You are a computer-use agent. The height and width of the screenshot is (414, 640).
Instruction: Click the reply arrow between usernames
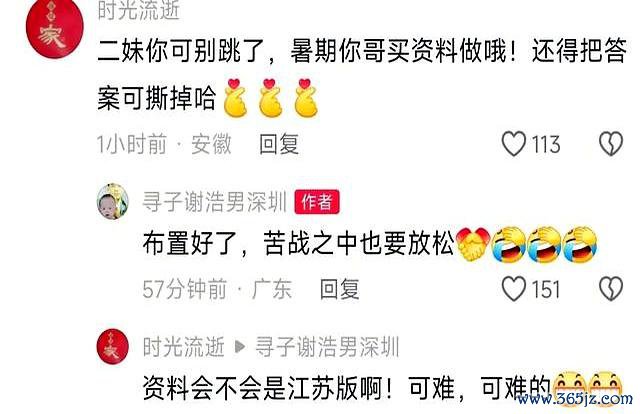240,347
